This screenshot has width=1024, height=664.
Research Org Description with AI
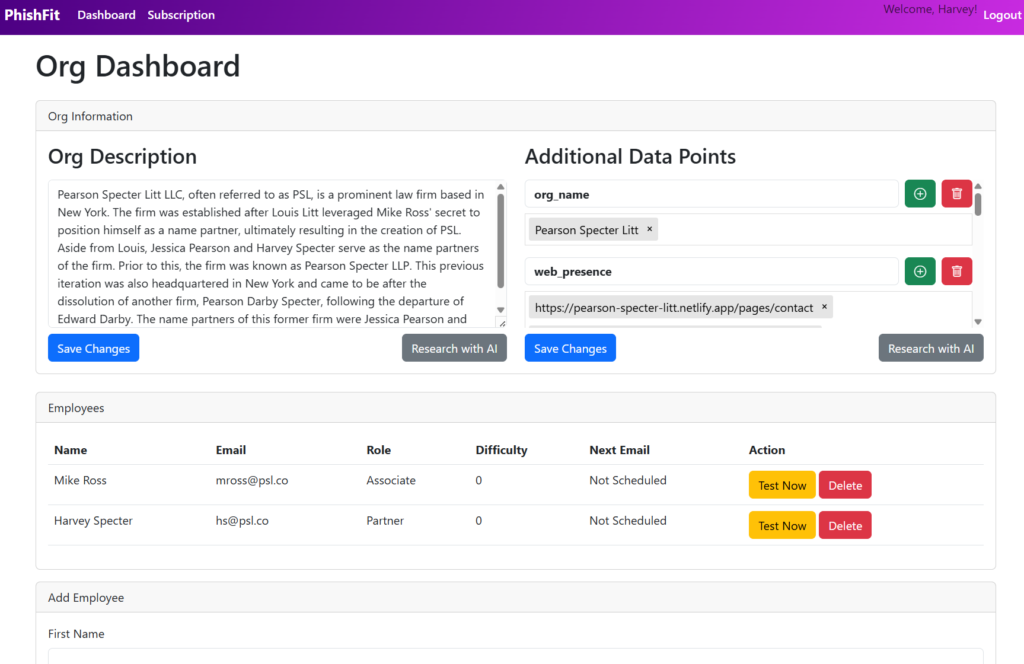tap(454, 348)
